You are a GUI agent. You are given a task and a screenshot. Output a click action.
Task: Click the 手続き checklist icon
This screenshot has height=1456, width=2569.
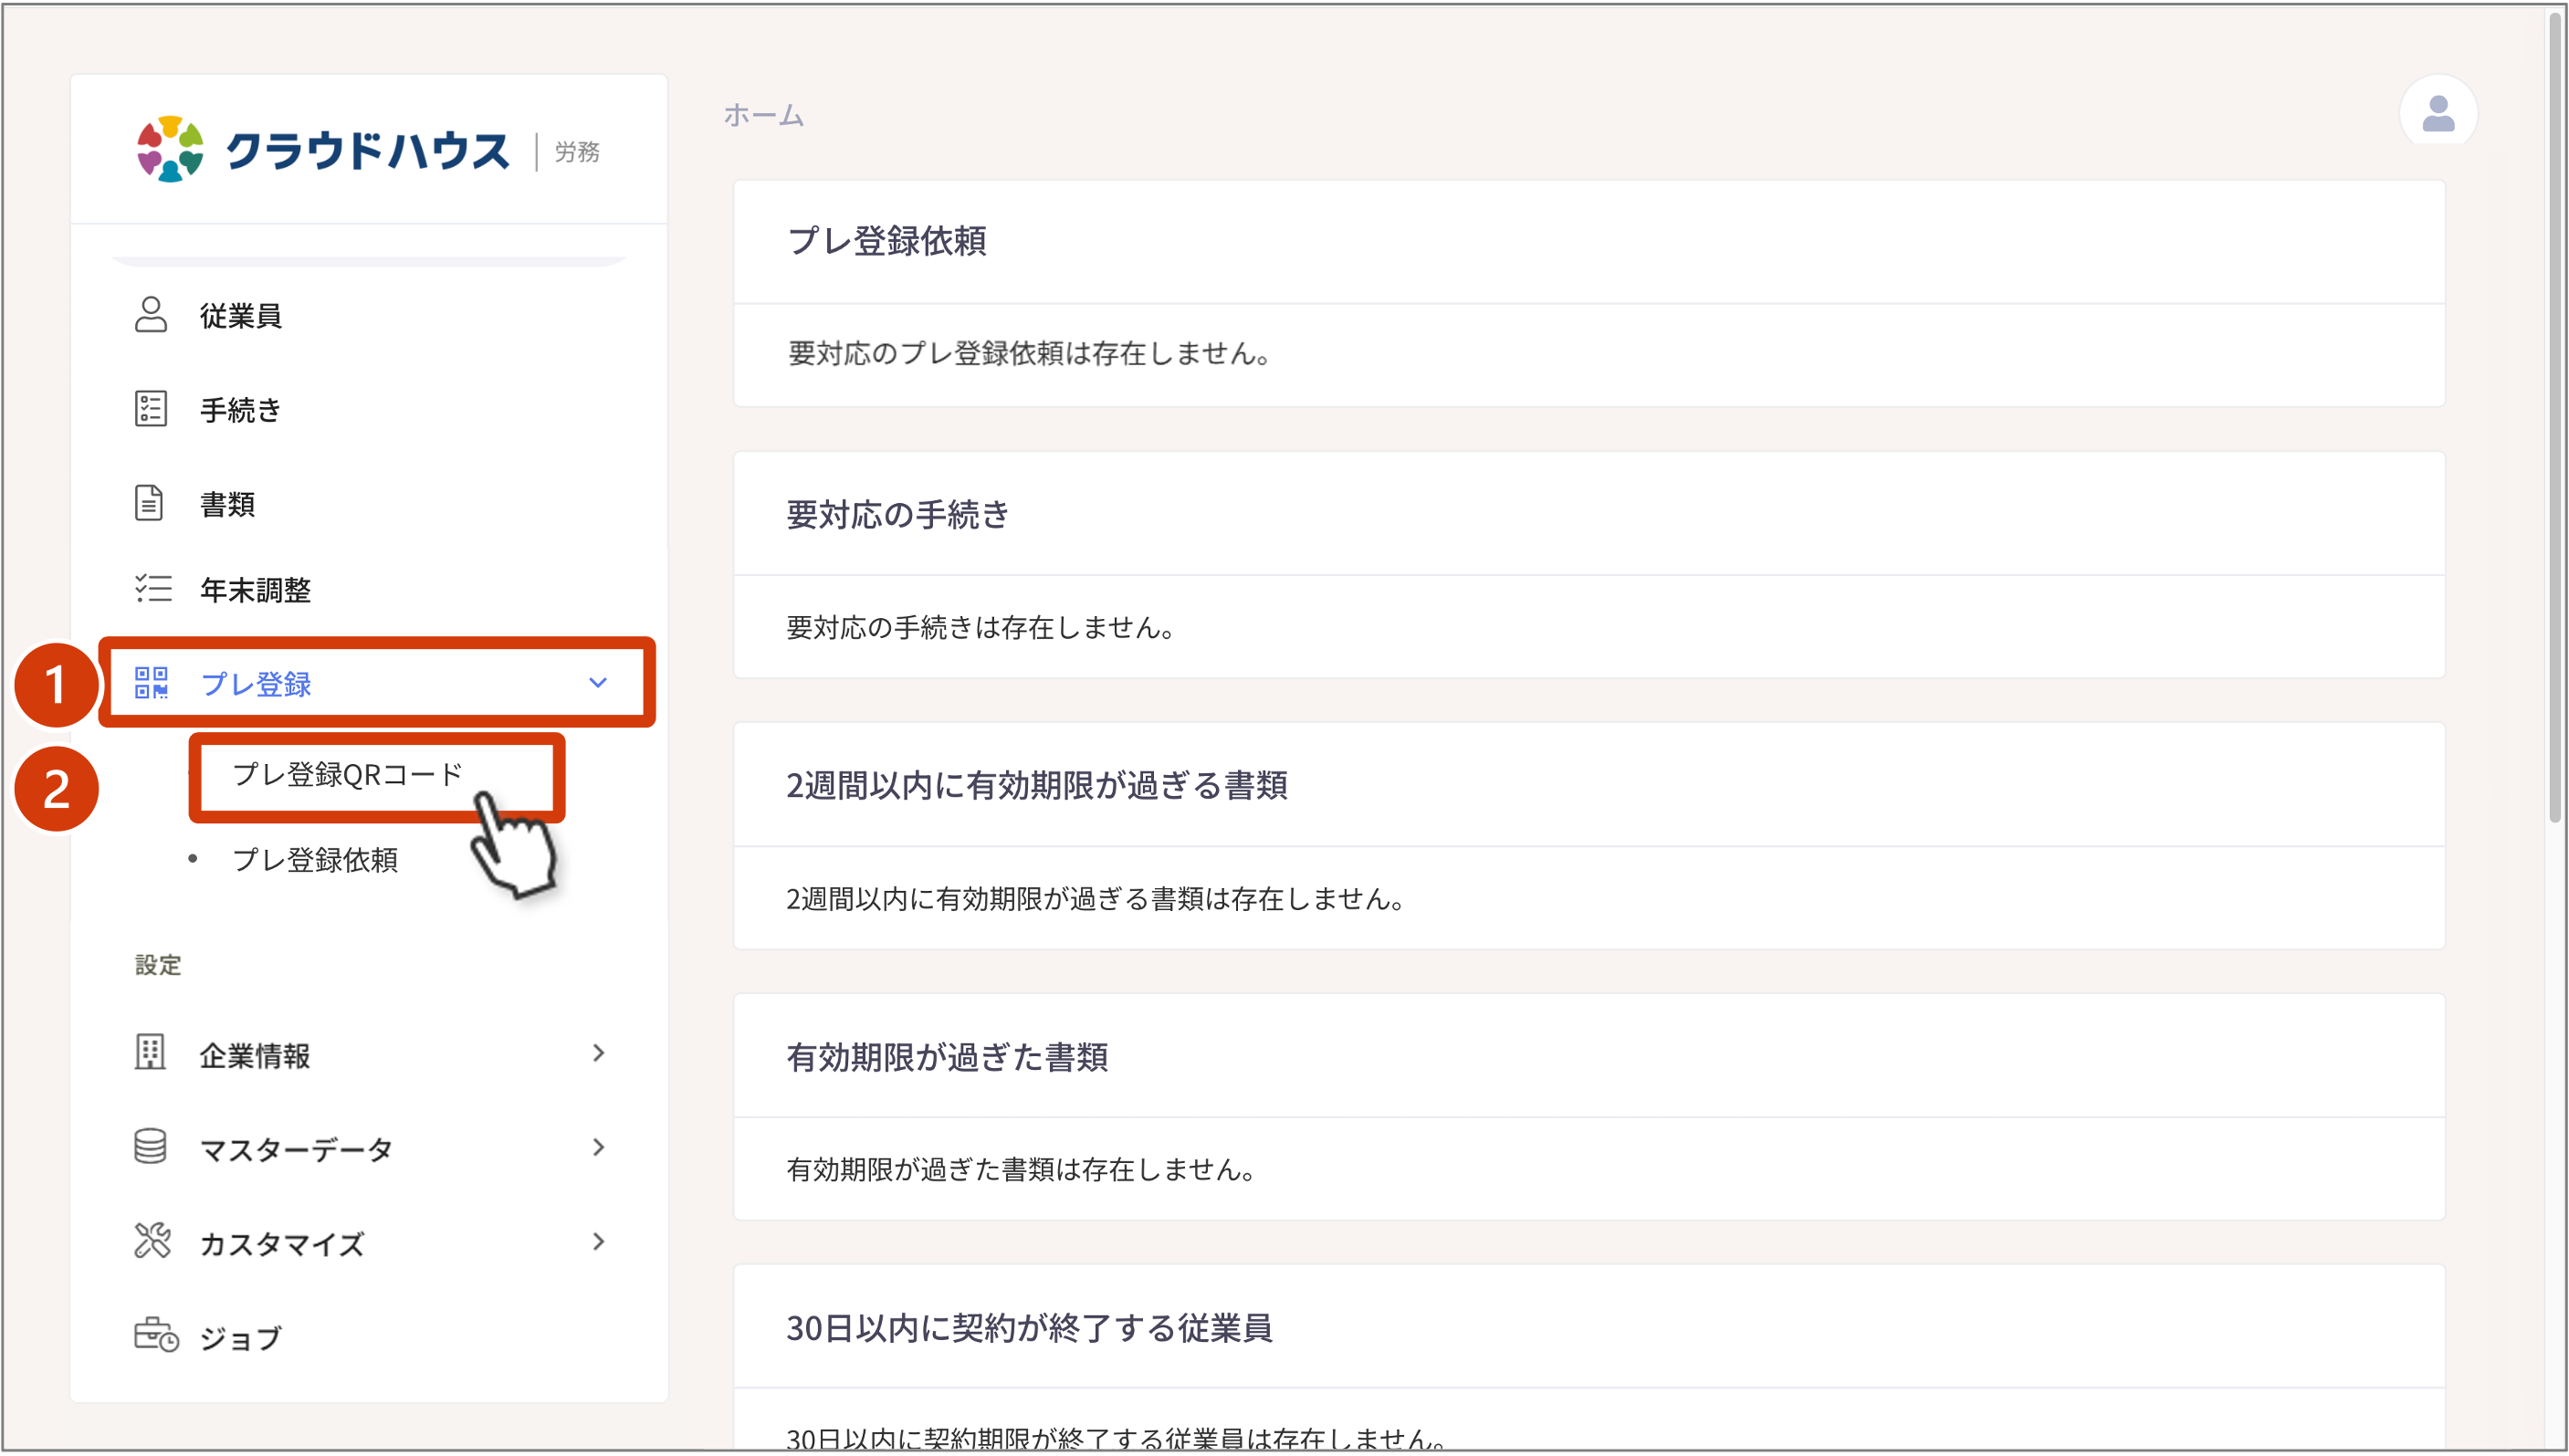tap(150, 408)
